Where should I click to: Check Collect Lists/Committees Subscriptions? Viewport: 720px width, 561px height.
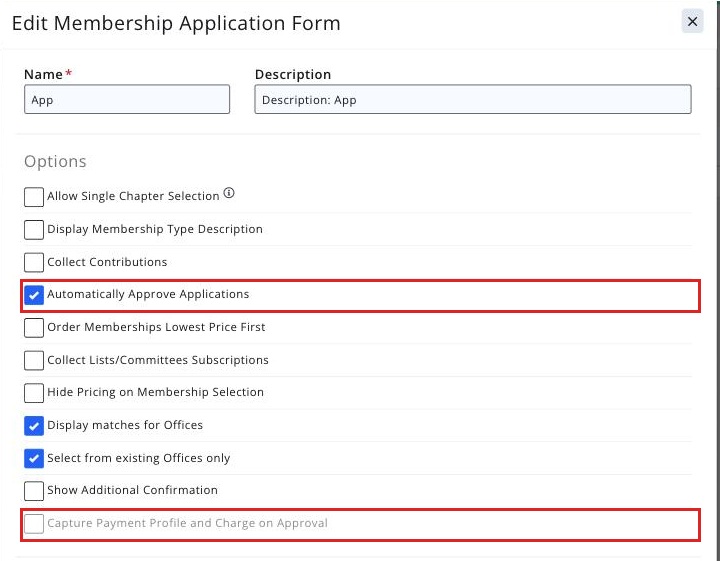(34, 360)
